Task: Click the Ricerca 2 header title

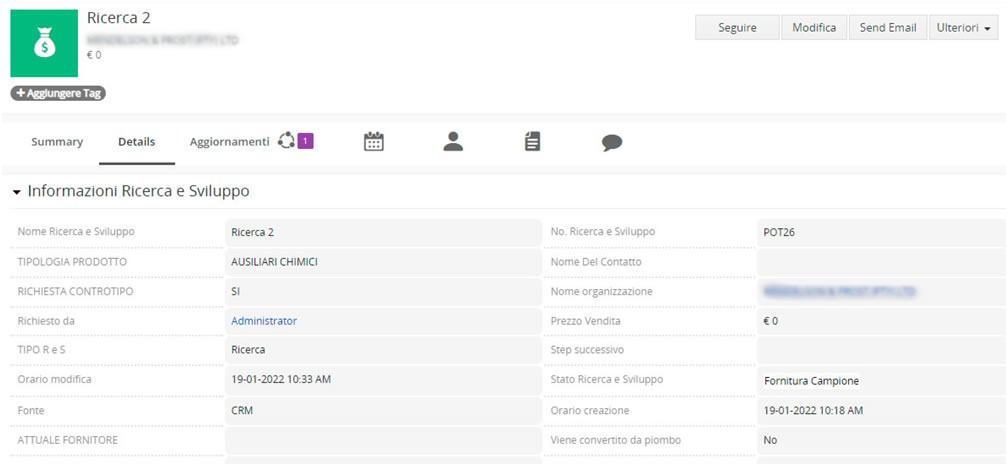Action: [118, 18]
